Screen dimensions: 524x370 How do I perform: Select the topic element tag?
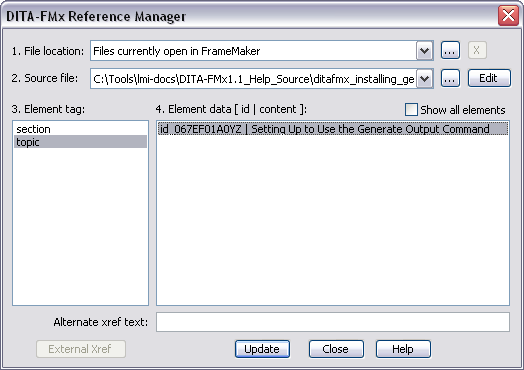80,142
